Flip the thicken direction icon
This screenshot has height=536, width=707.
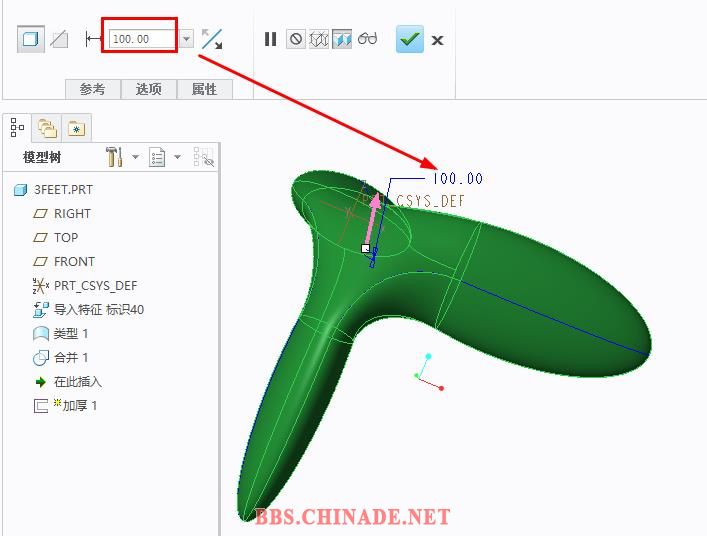[211, 39]
